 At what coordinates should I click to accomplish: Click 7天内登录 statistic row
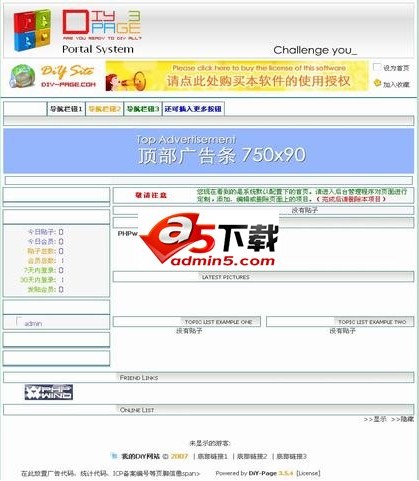point(43,270)
